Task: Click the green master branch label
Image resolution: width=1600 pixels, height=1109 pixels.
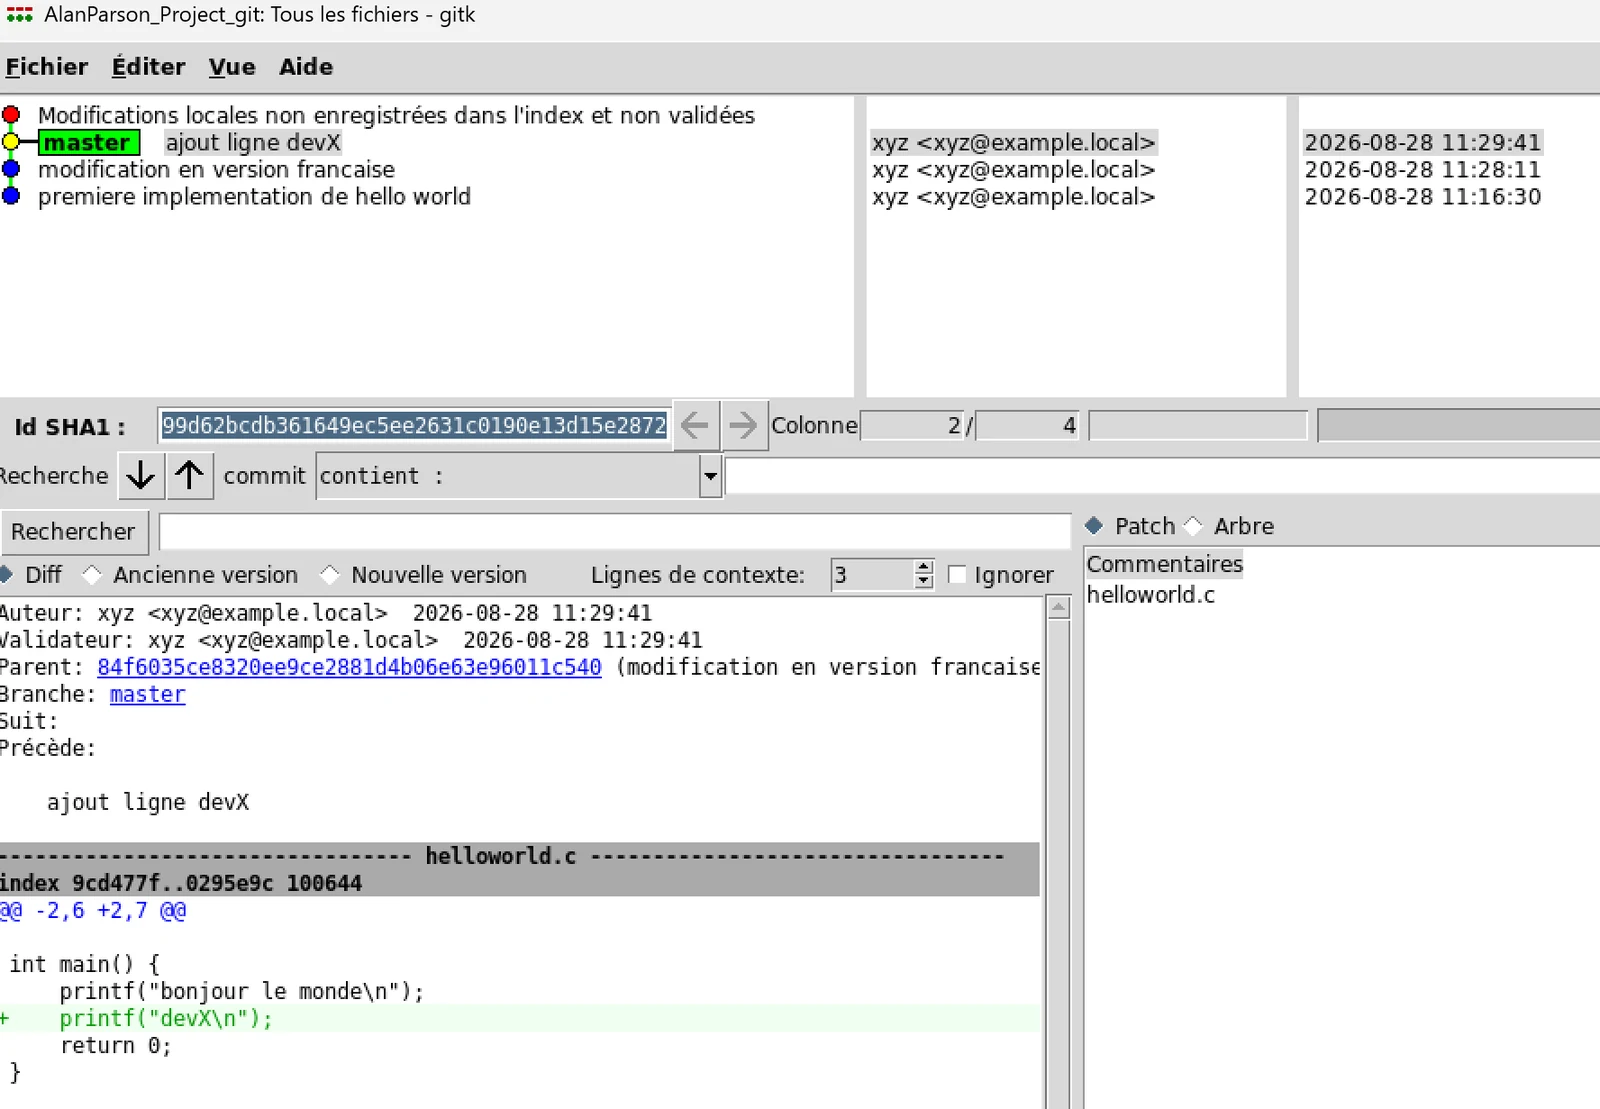Action: (87, 143)
